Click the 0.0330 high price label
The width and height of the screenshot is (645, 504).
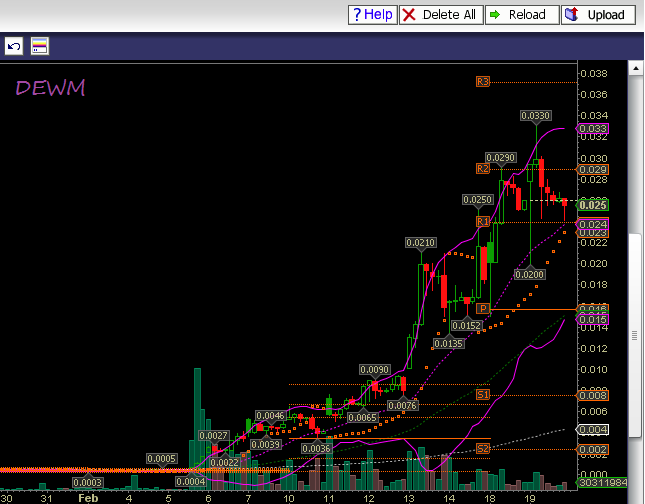[535, 116]
